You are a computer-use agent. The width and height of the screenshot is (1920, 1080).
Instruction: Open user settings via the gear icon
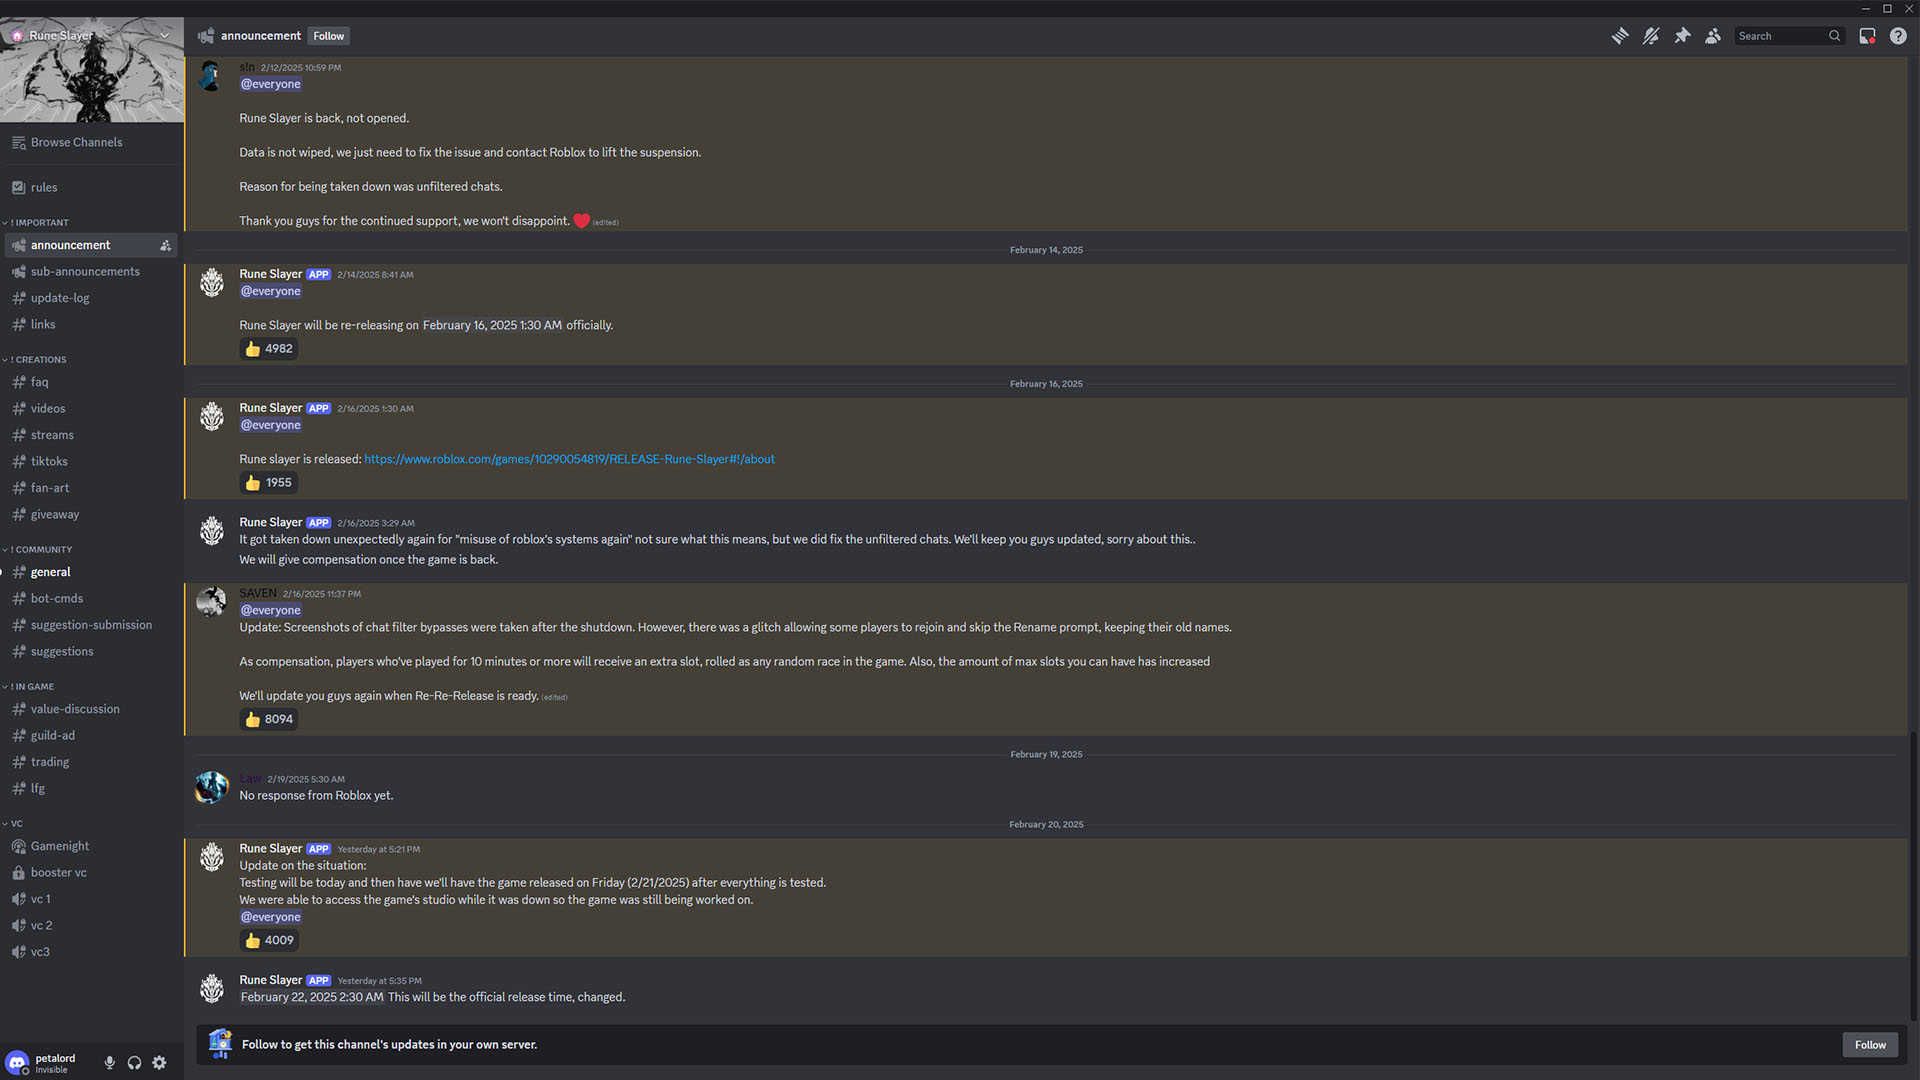click(x=159, y=1063)
